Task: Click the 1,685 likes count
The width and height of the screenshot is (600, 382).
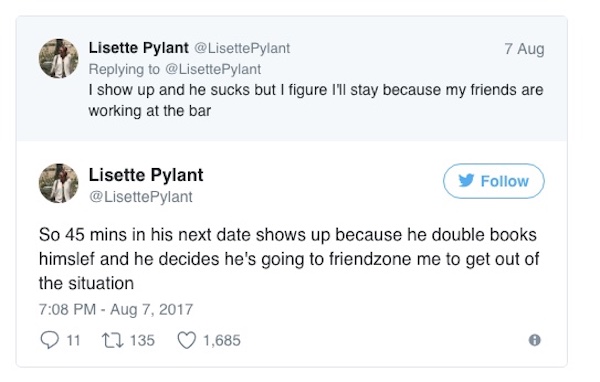Action: 222,340
